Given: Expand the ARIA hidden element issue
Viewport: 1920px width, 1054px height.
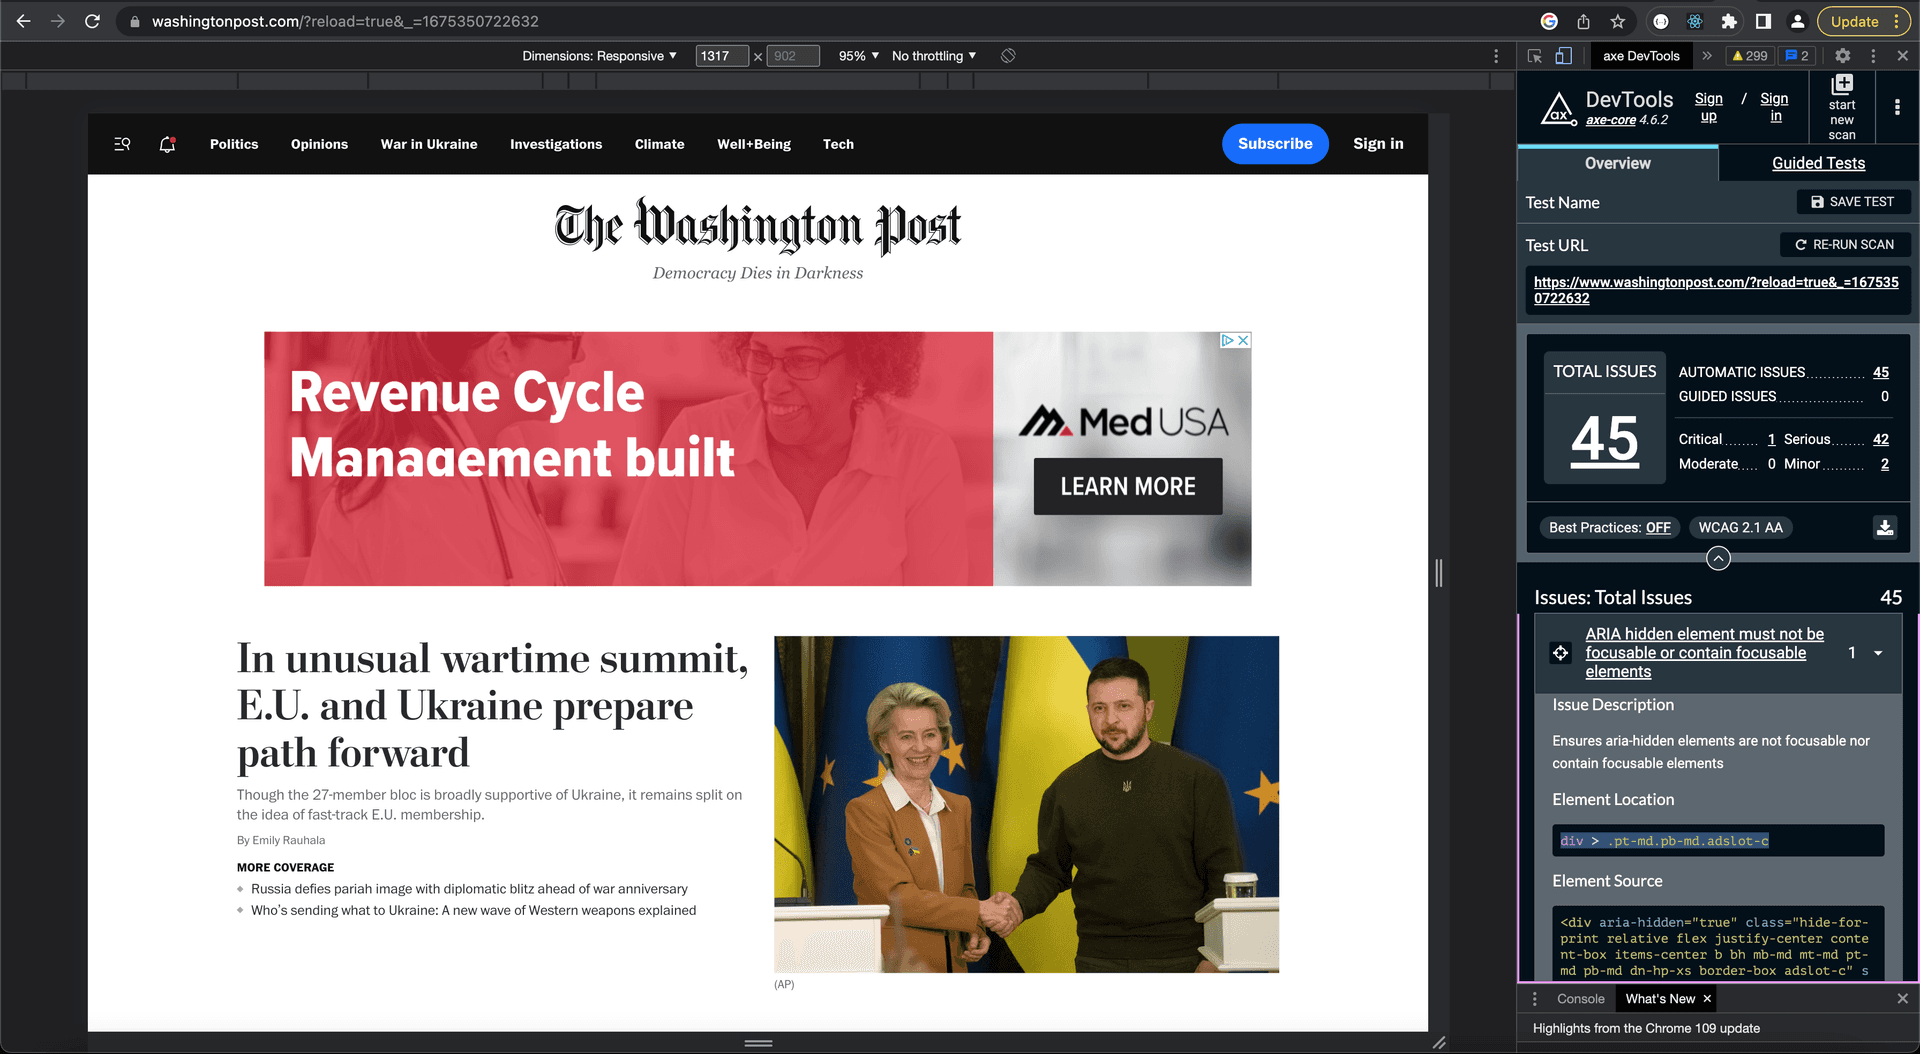Looking at the screenshot, I should point(1879,652).
